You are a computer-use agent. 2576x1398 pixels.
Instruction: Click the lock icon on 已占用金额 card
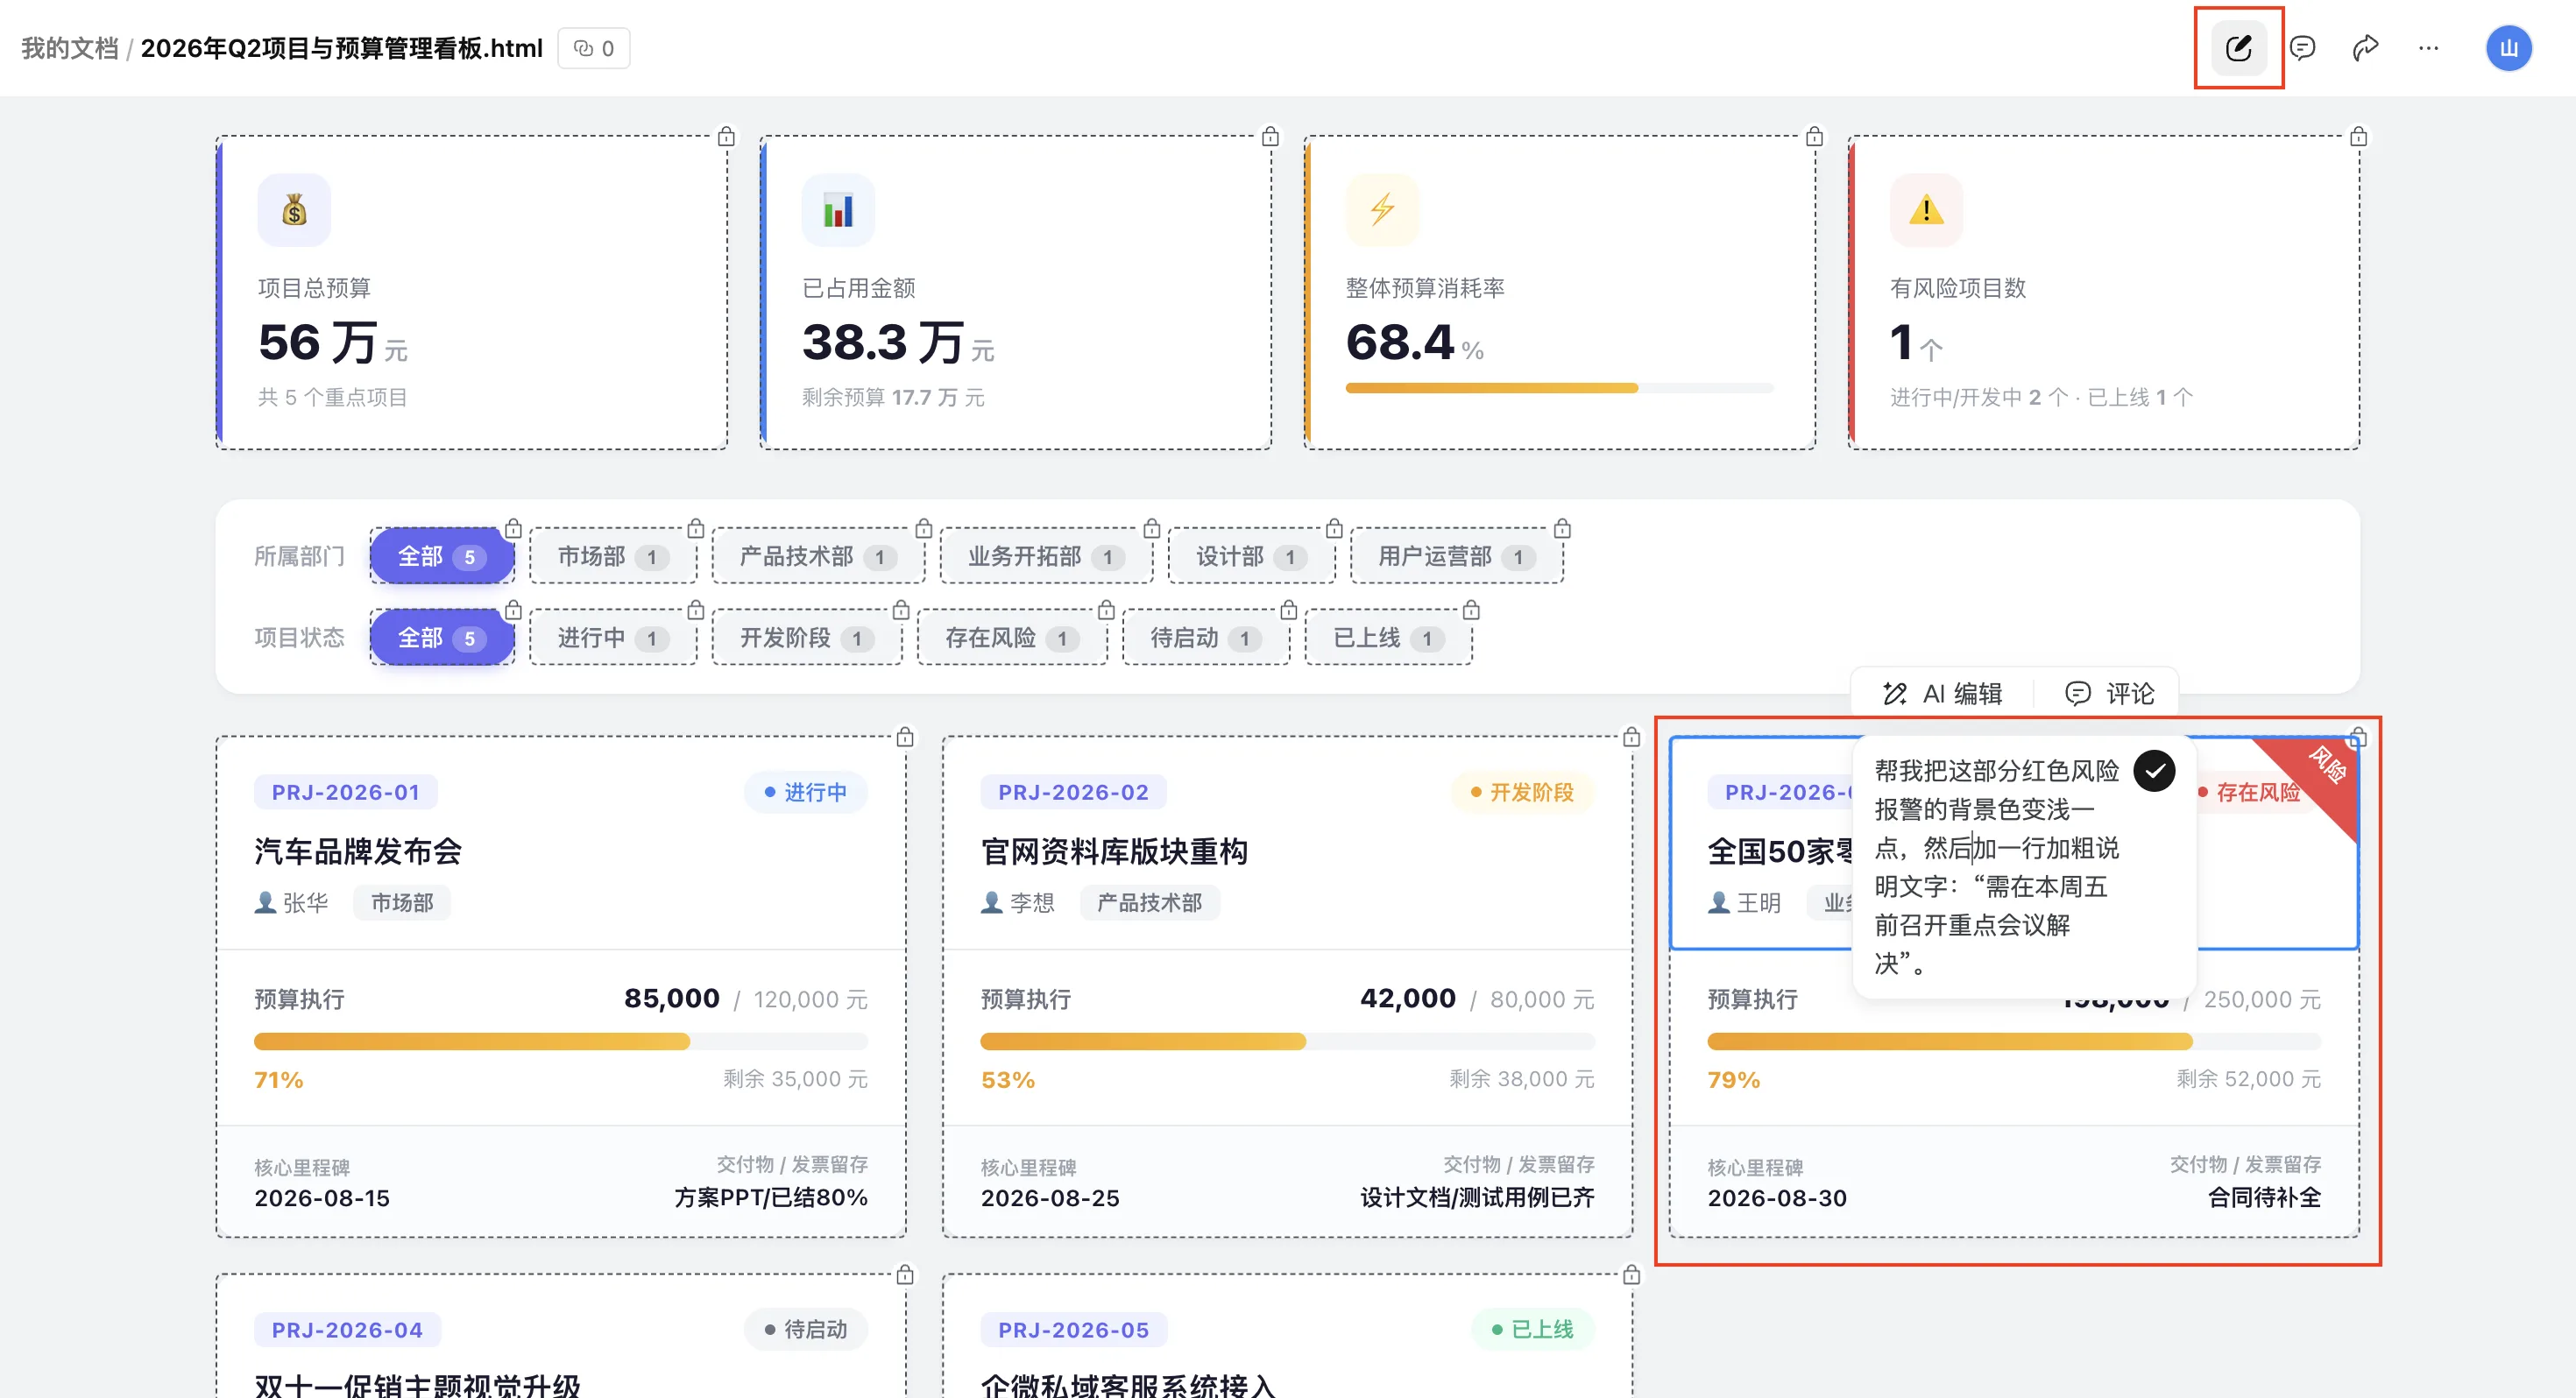pyautogui.click(x=1270, y=136)
